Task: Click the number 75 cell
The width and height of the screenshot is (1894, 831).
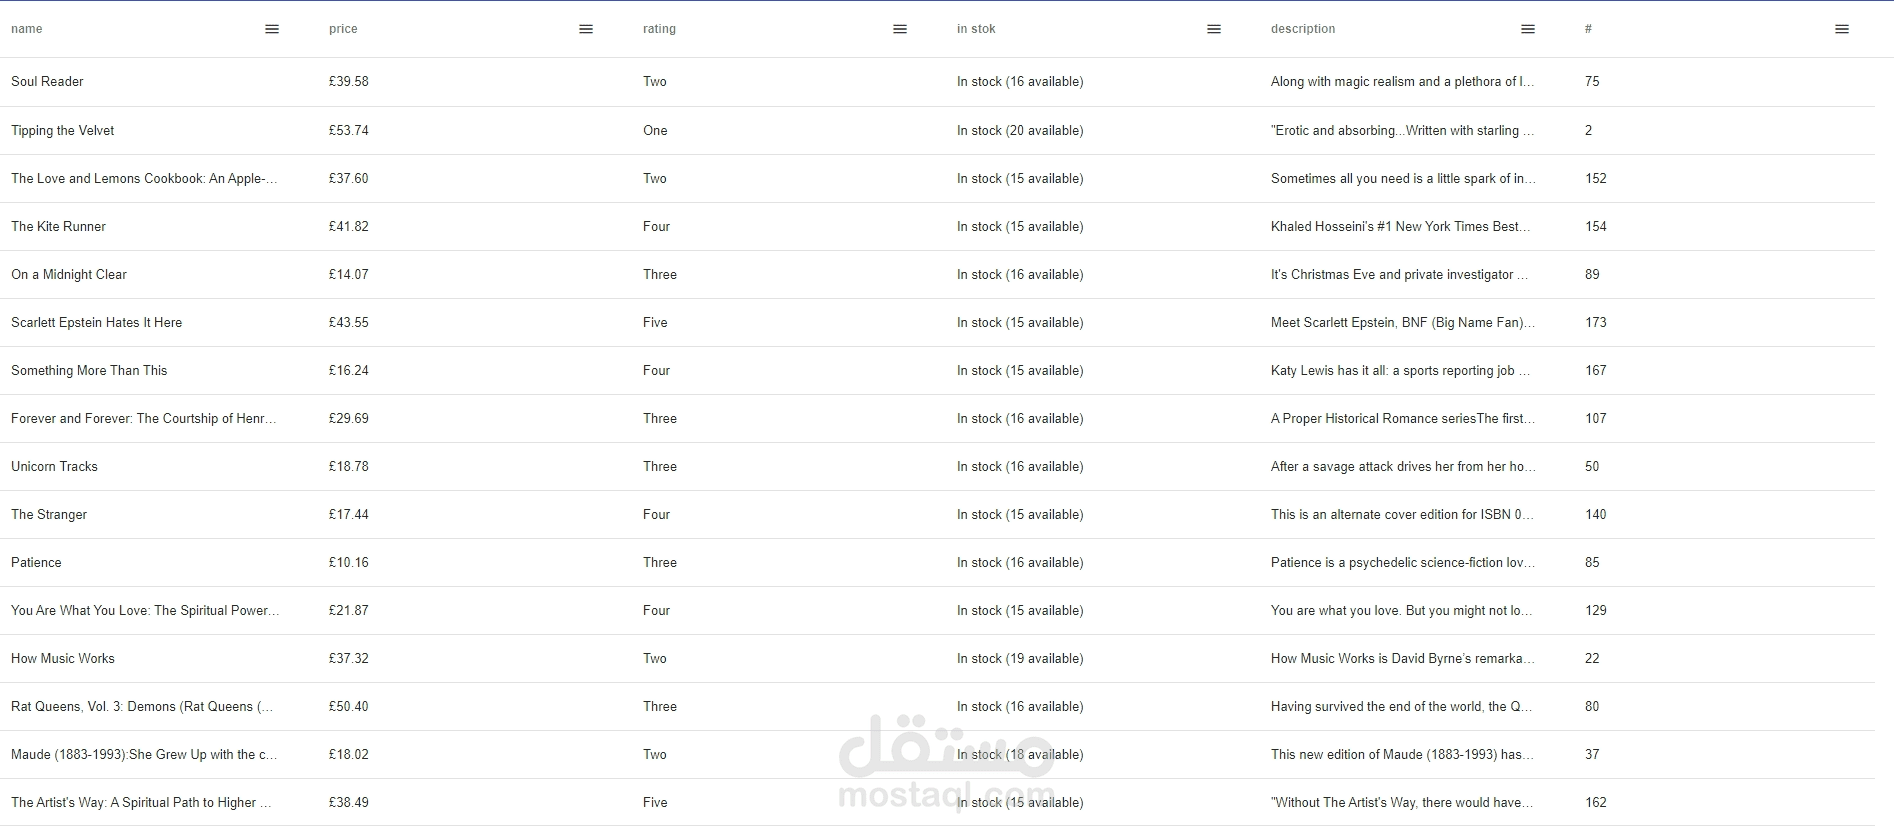Action: coord(1592,82)
